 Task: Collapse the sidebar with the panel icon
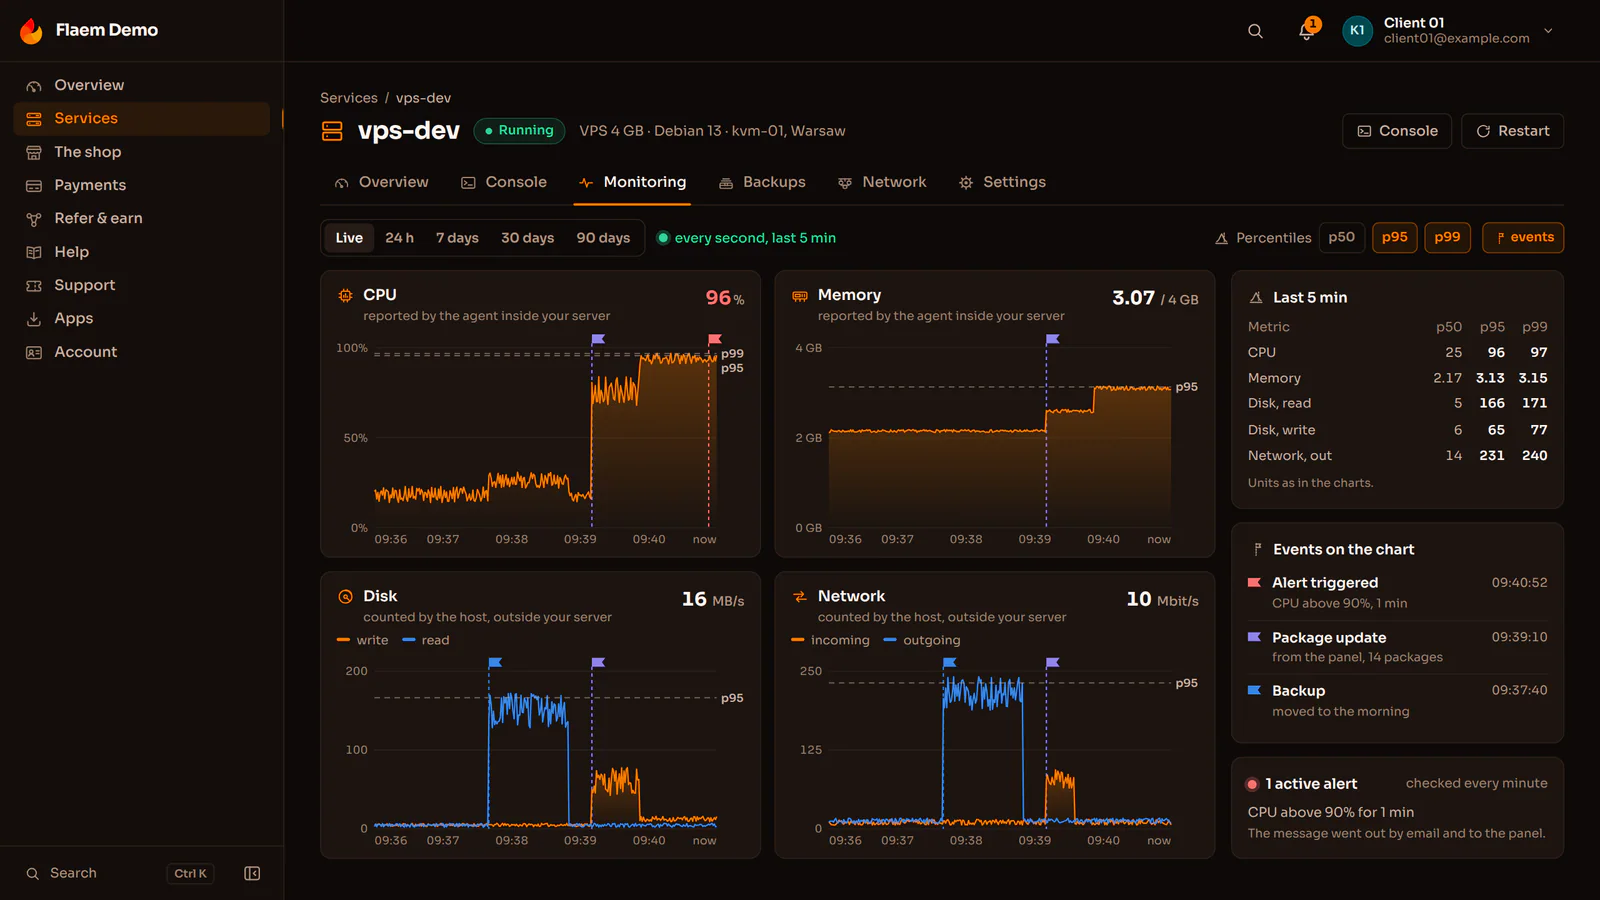coord(252,873)
